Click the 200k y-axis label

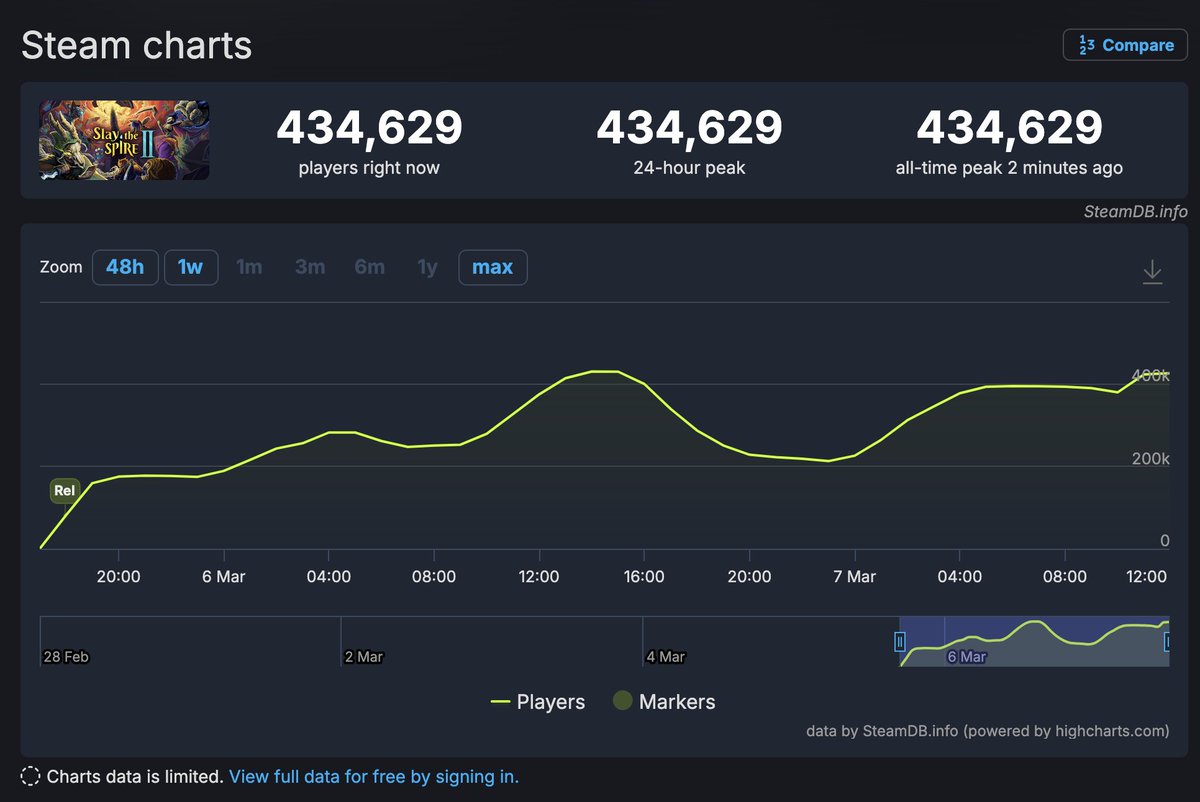click(1150, 459)
